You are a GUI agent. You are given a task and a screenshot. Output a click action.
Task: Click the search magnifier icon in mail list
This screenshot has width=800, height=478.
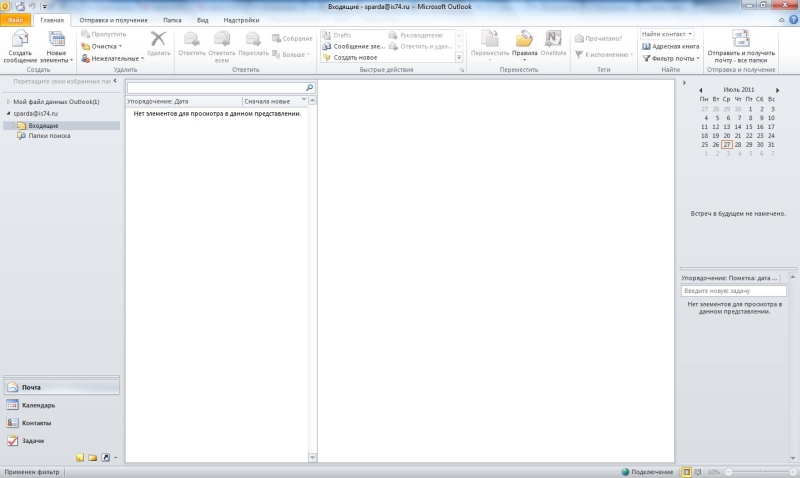tap(309, 88)
